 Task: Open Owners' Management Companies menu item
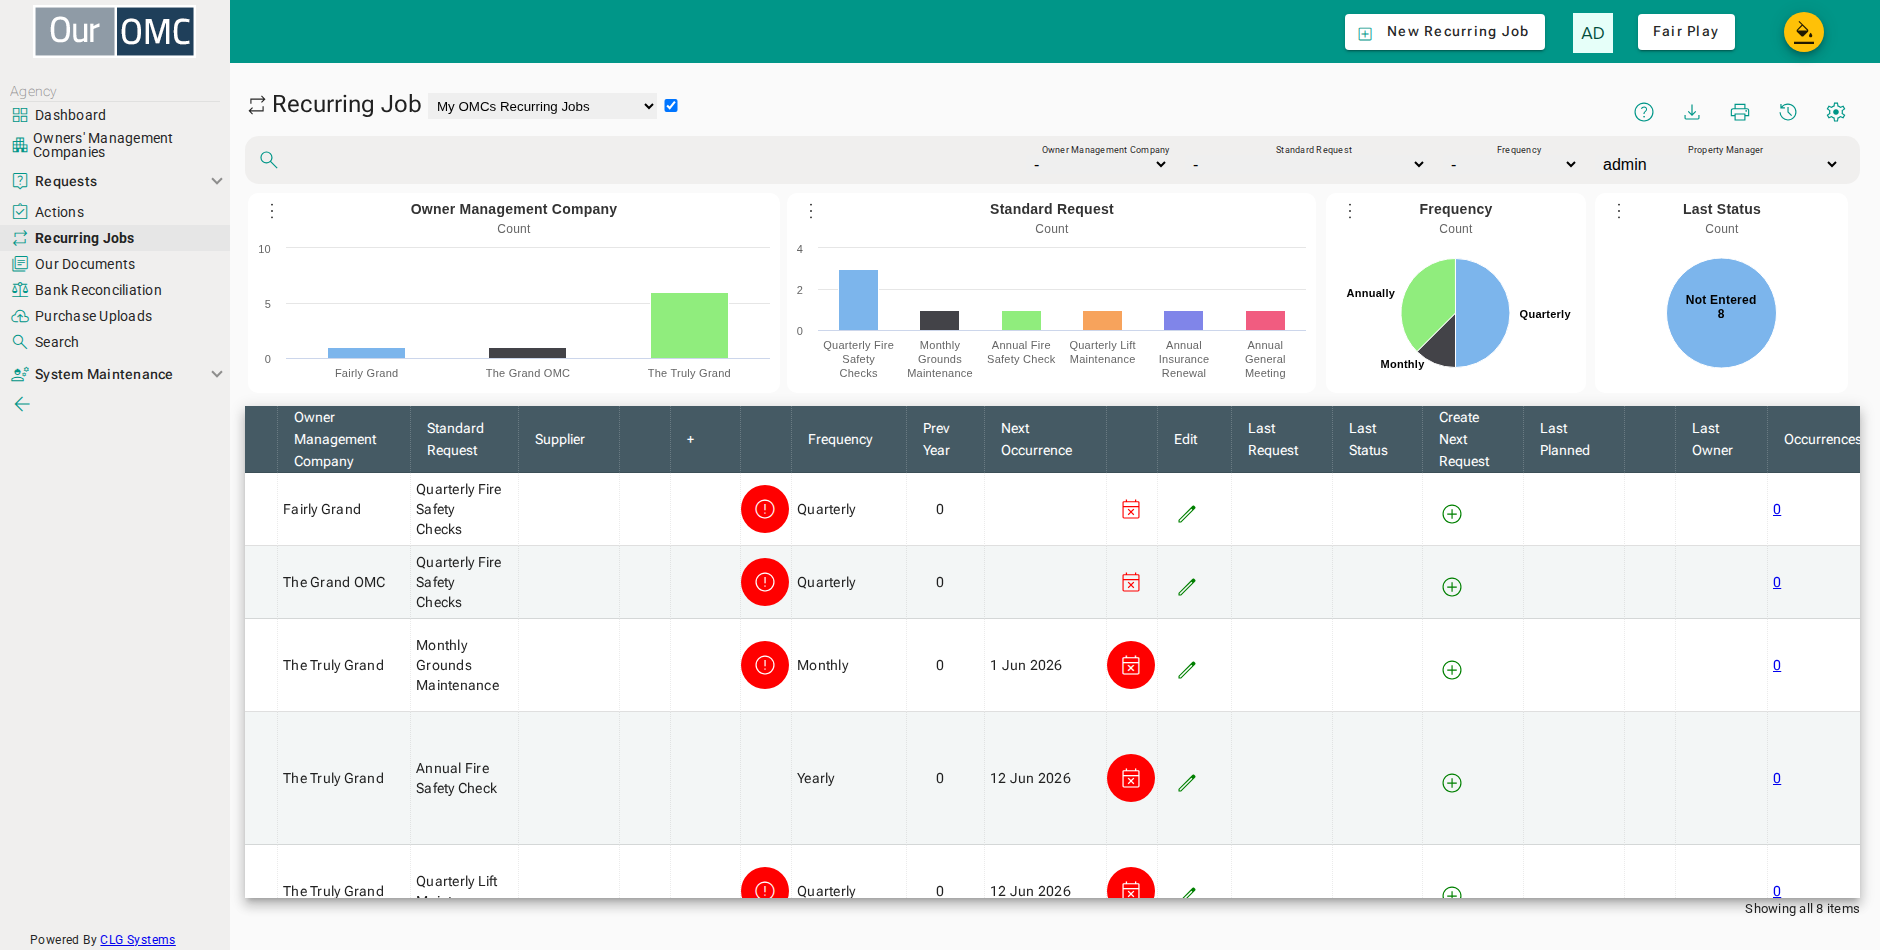click(103, 145)
